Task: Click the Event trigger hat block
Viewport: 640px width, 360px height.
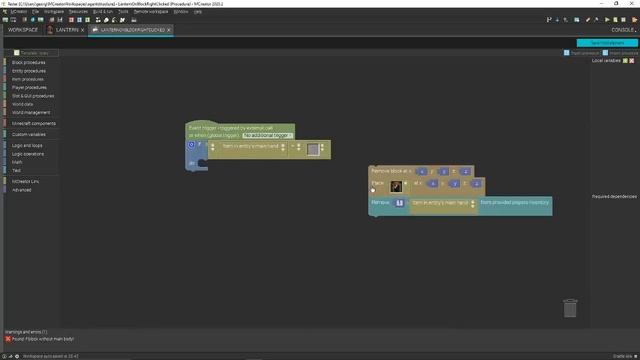Action: click(x=240, y=131)
